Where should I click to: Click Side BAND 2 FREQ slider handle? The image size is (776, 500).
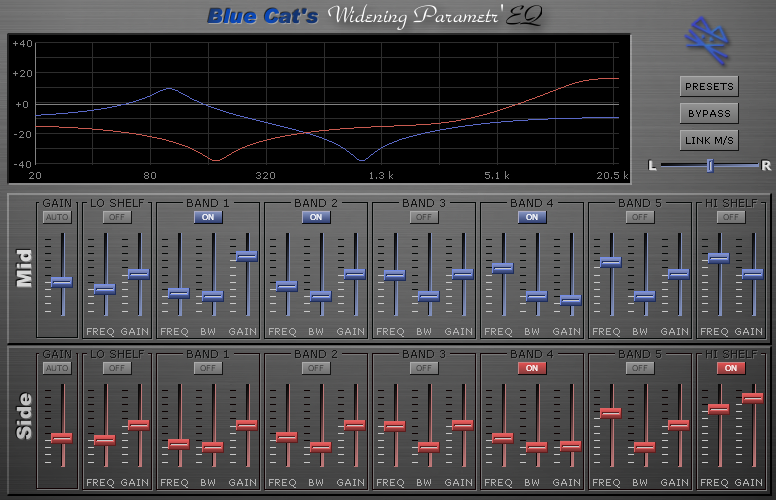point(287,437)
